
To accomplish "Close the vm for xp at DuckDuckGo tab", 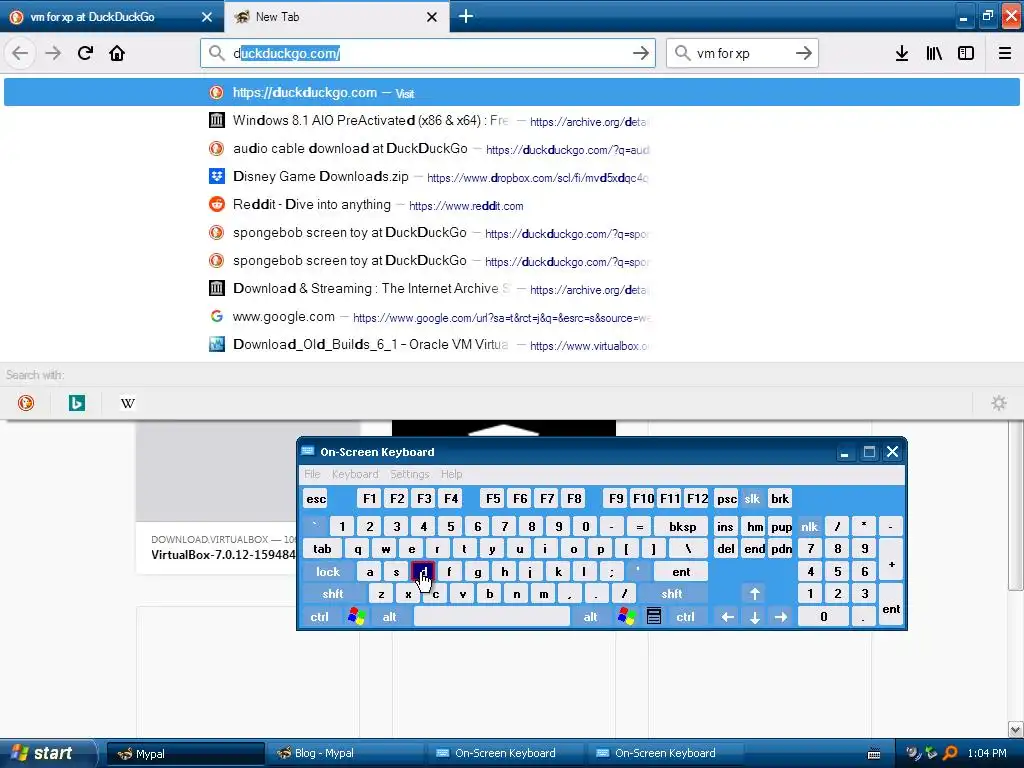I will (207, 17).
